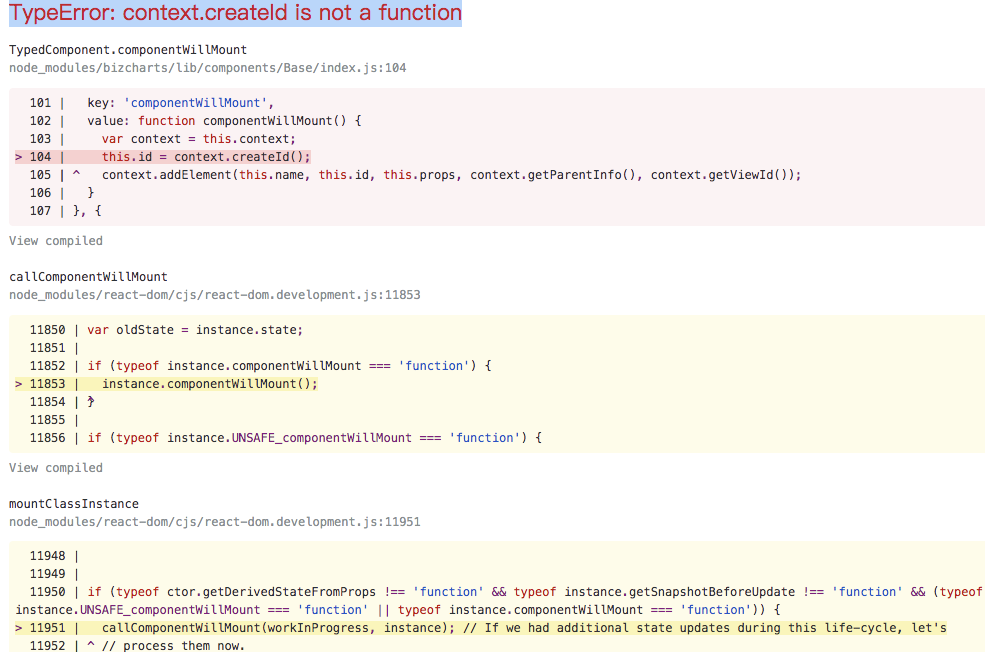985x652 pixels.
Task: Click the empty code line numbered 11949
Action: pyautogui.click(x=54, y=573)
